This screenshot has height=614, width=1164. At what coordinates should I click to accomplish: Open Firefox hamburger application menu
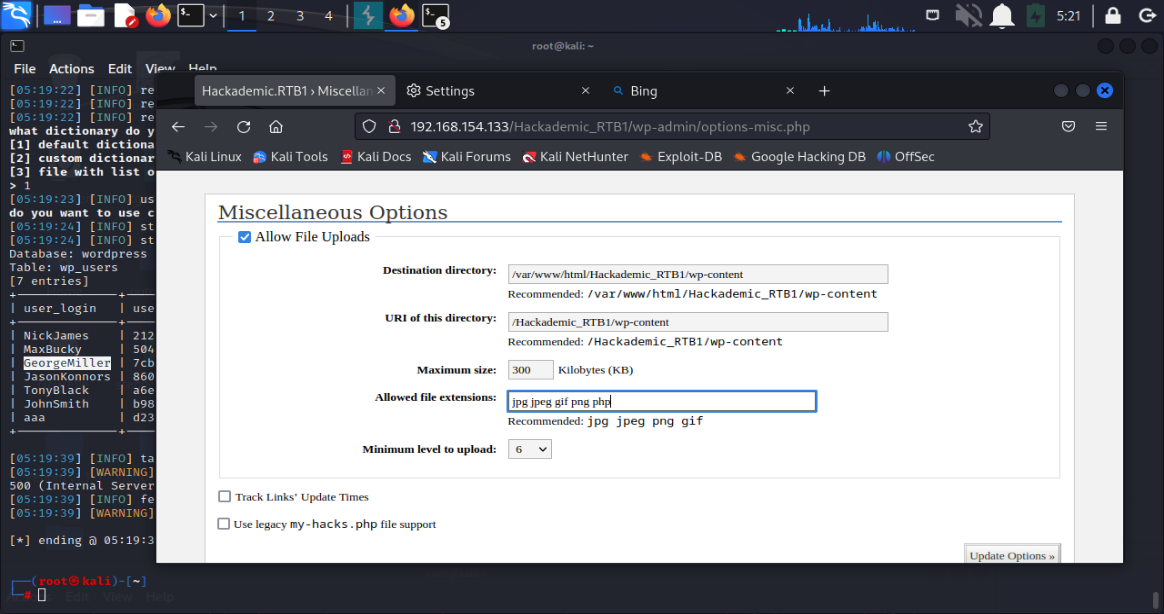click(x=1101, y=127)
